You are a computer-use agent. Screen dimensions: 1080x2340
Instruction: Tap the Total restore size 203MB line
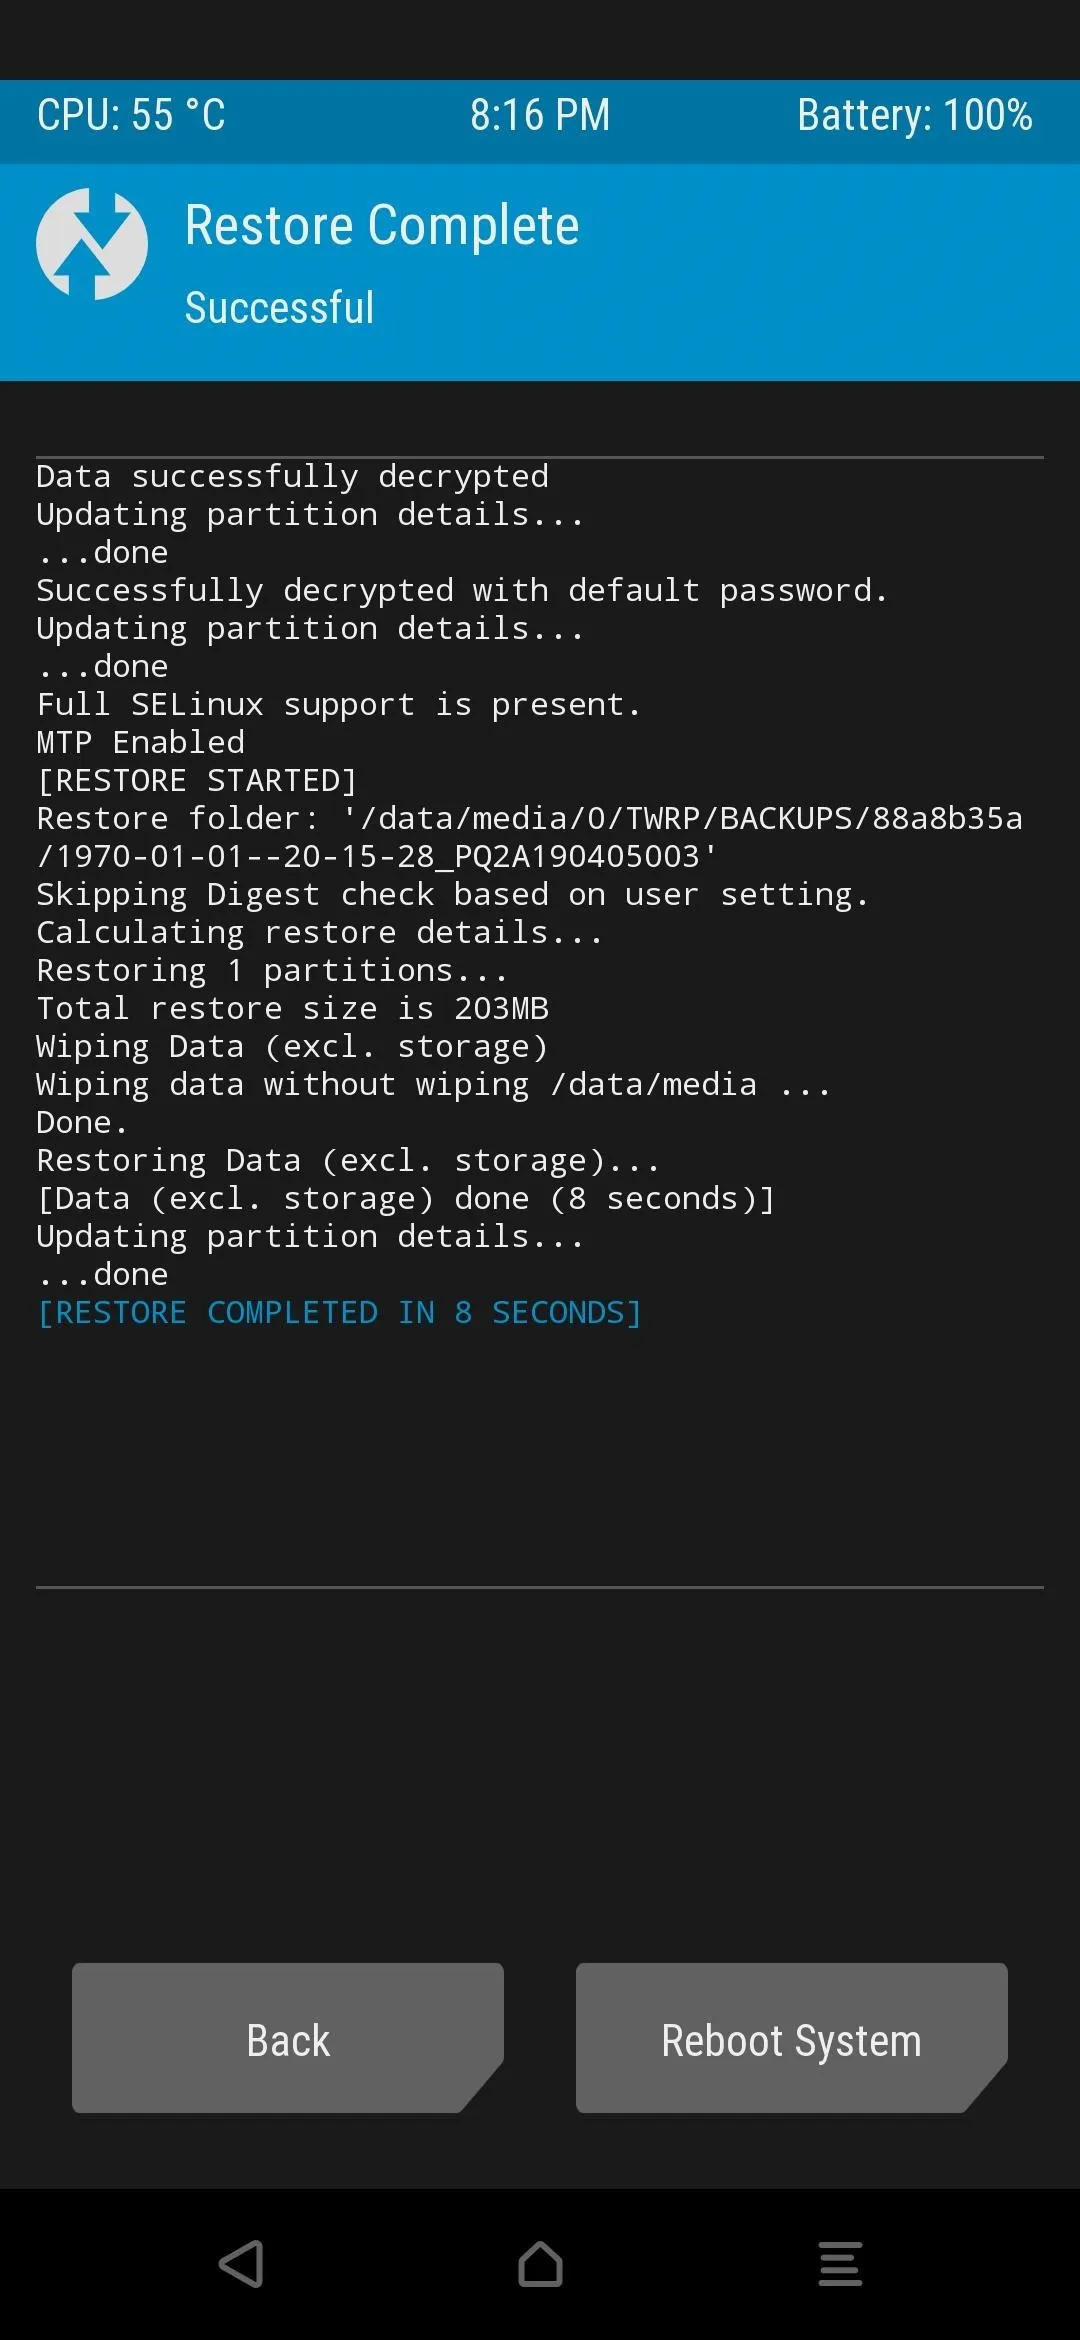click(x=292, y=1008)
